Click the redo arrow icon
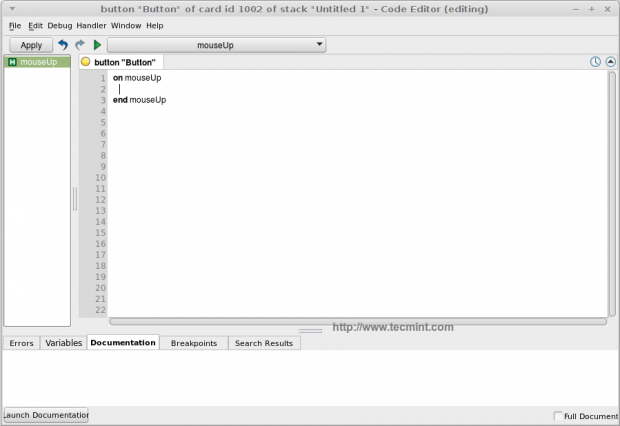 (x=80, y=45)
